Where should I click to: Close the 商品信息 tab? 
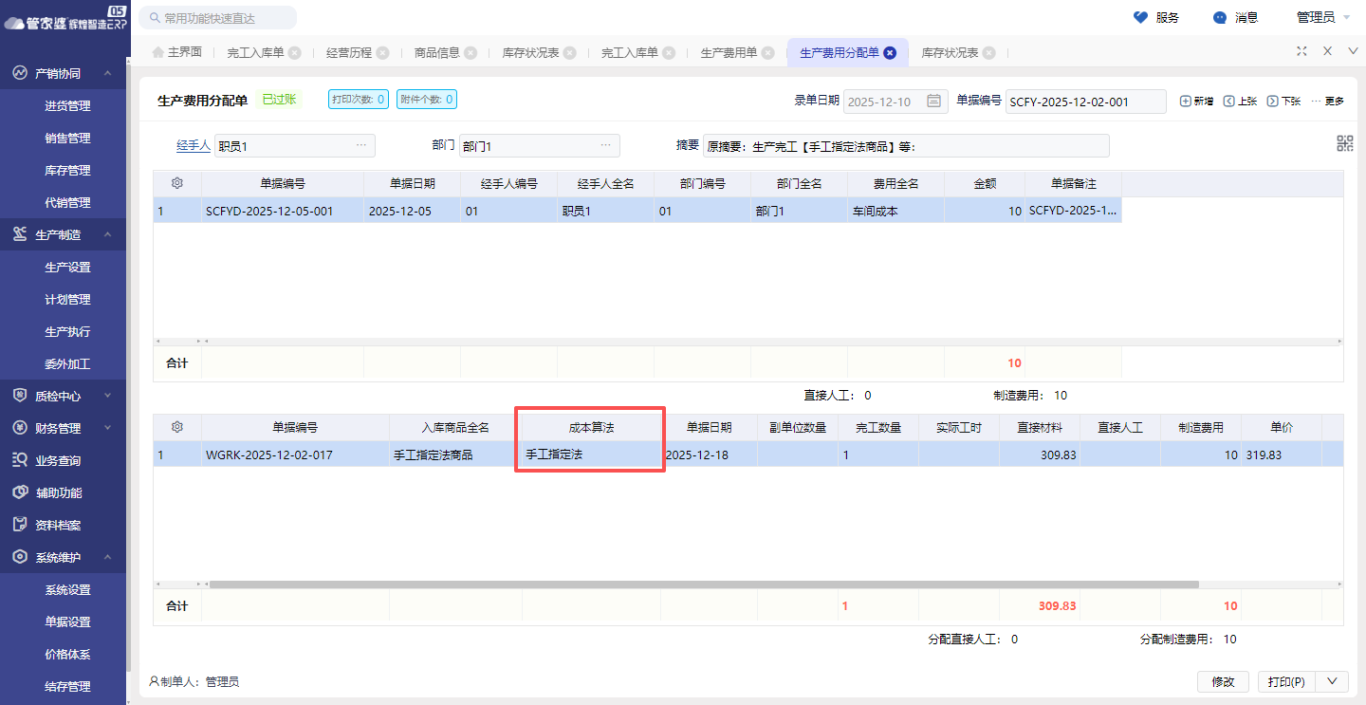tap(470, 53)
